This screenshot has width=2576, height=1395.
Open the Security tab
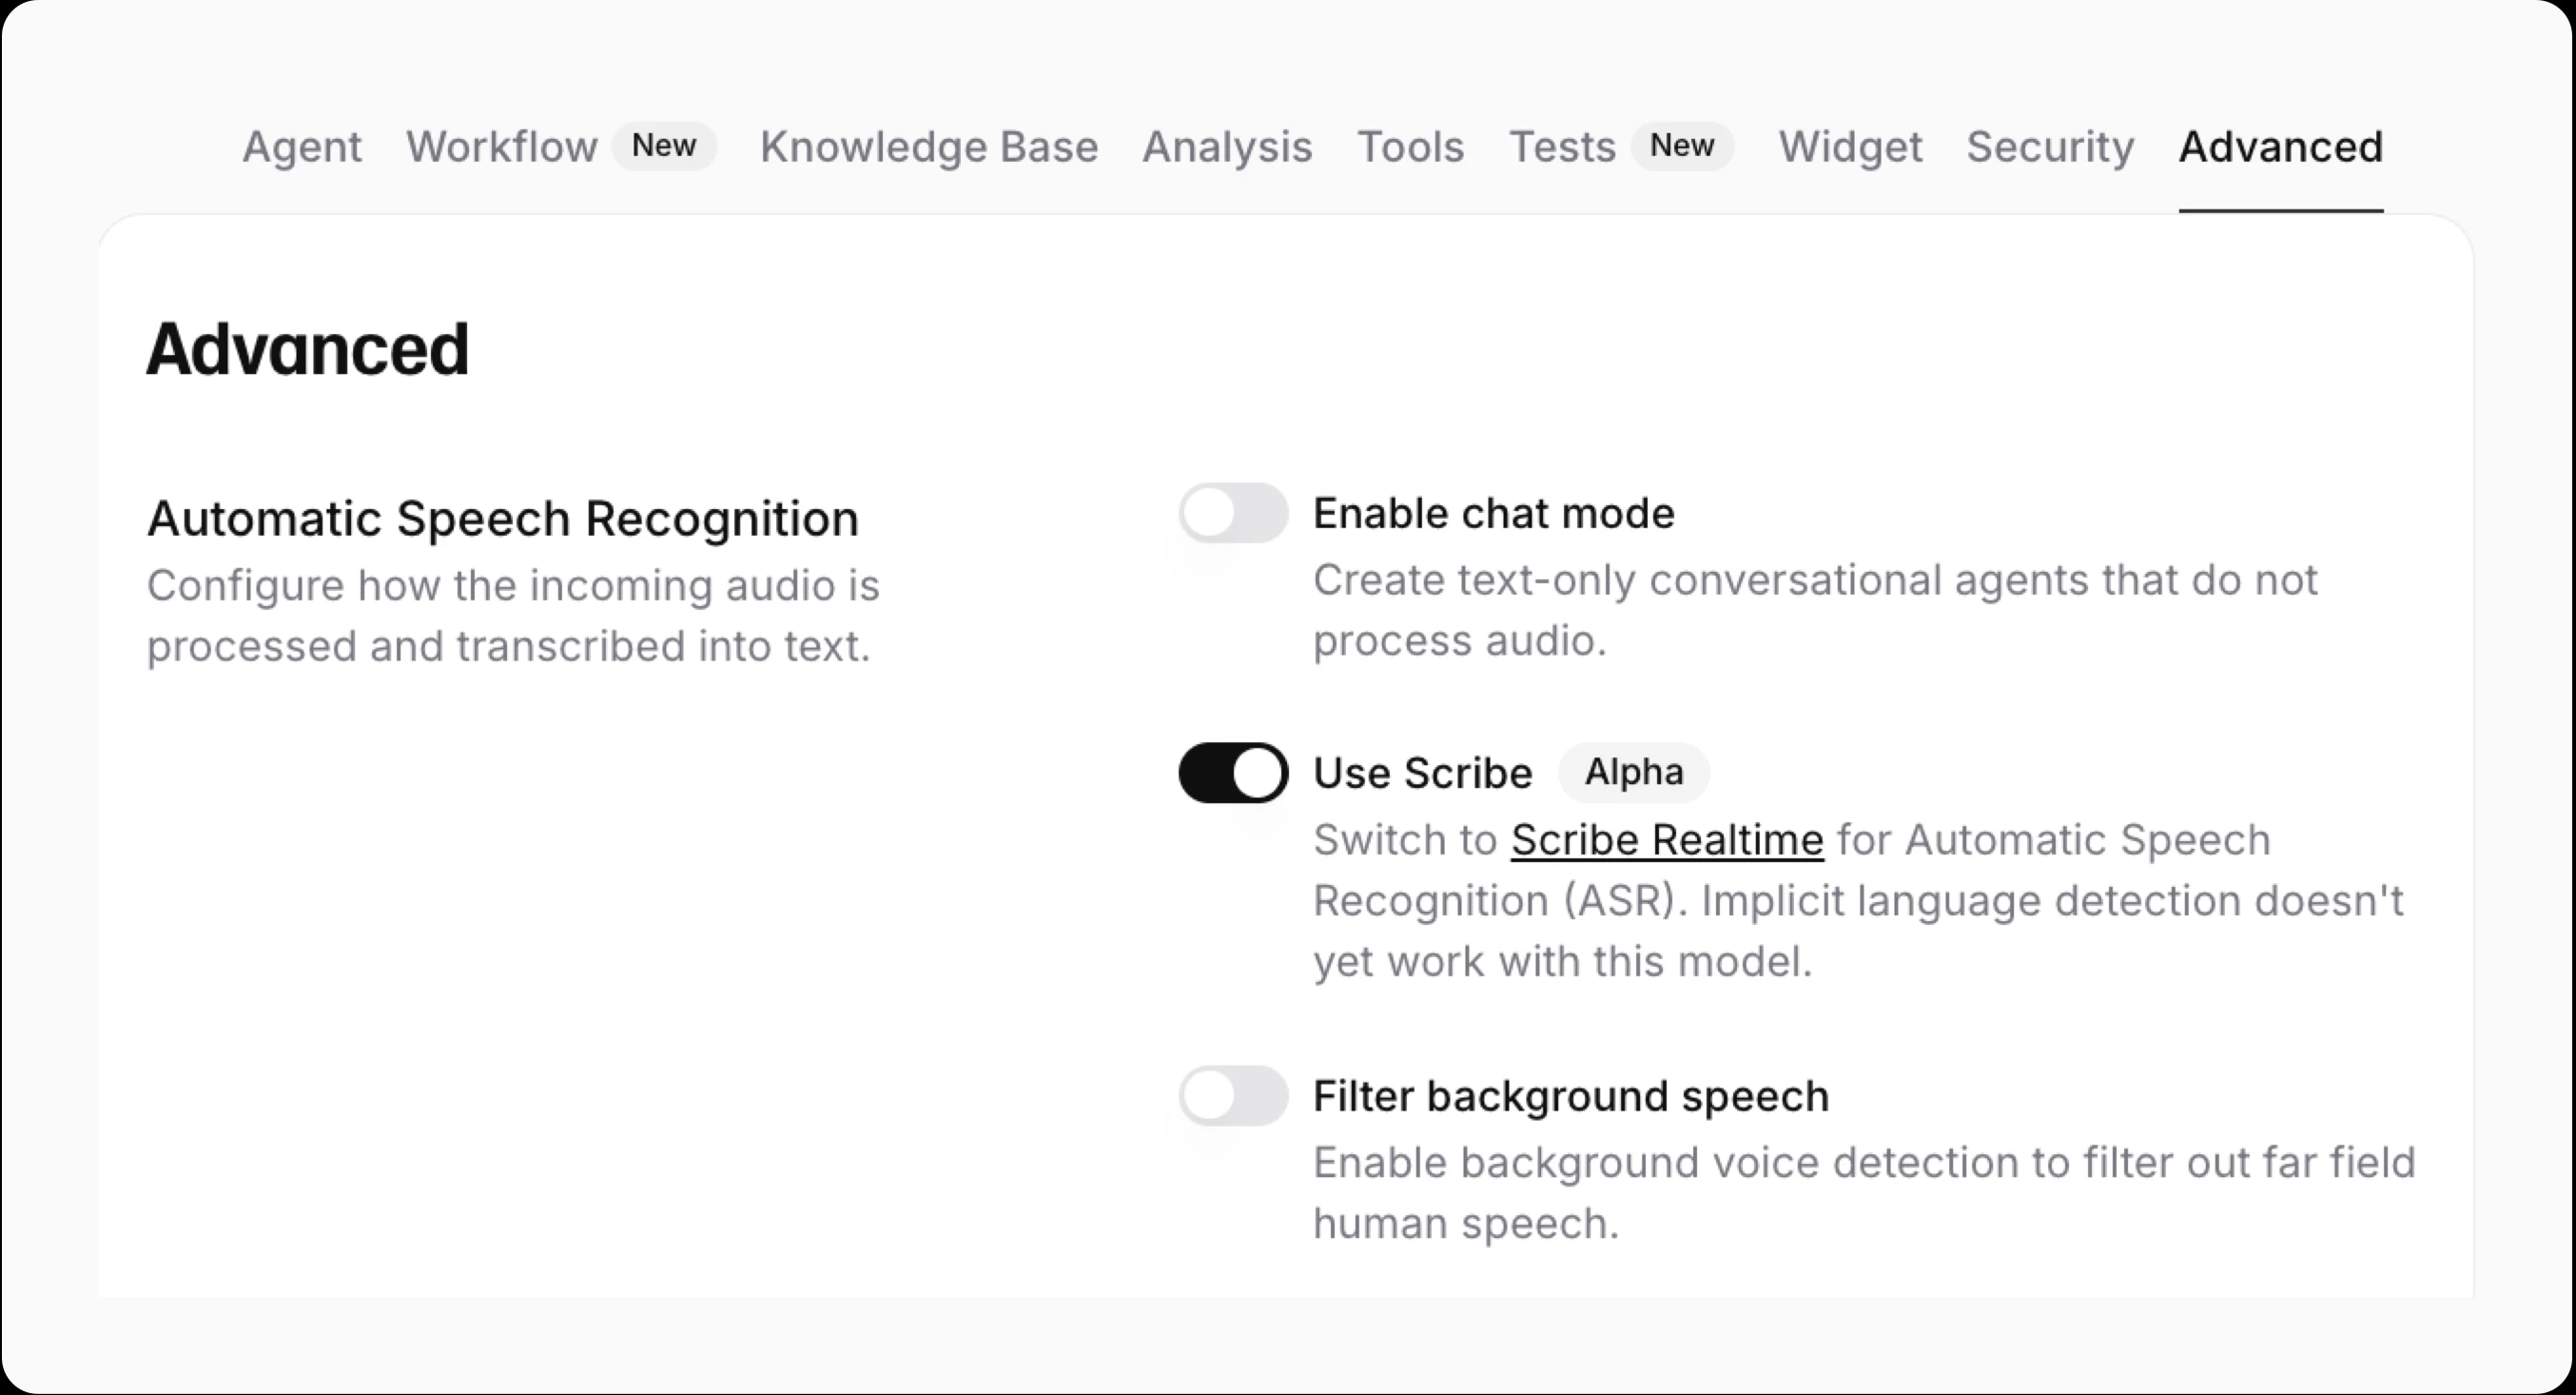point(2050,147)
